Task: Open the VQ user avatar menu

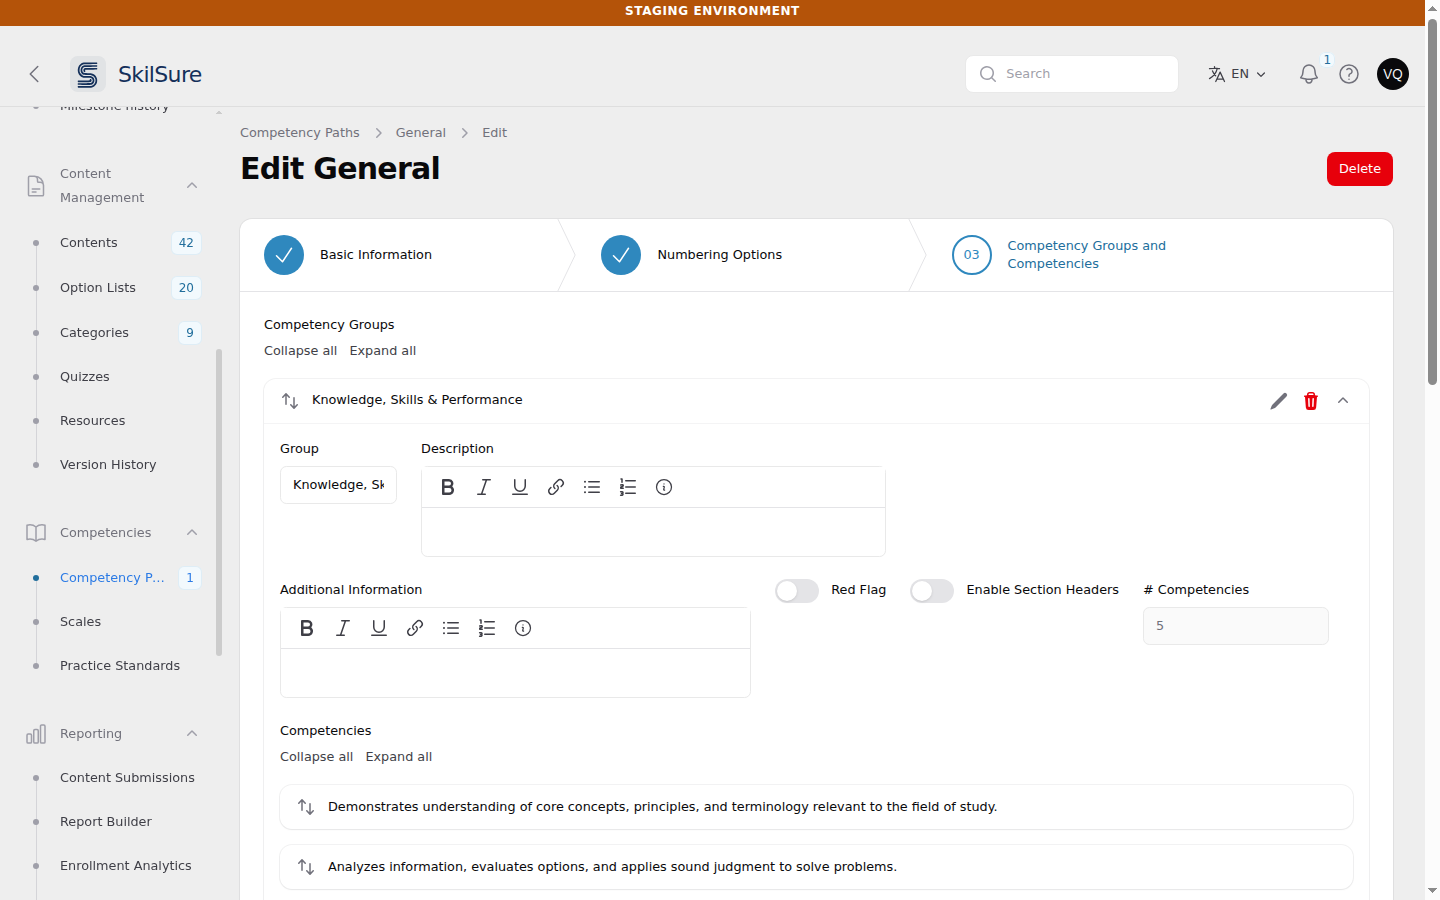Action: [1393, 74]
